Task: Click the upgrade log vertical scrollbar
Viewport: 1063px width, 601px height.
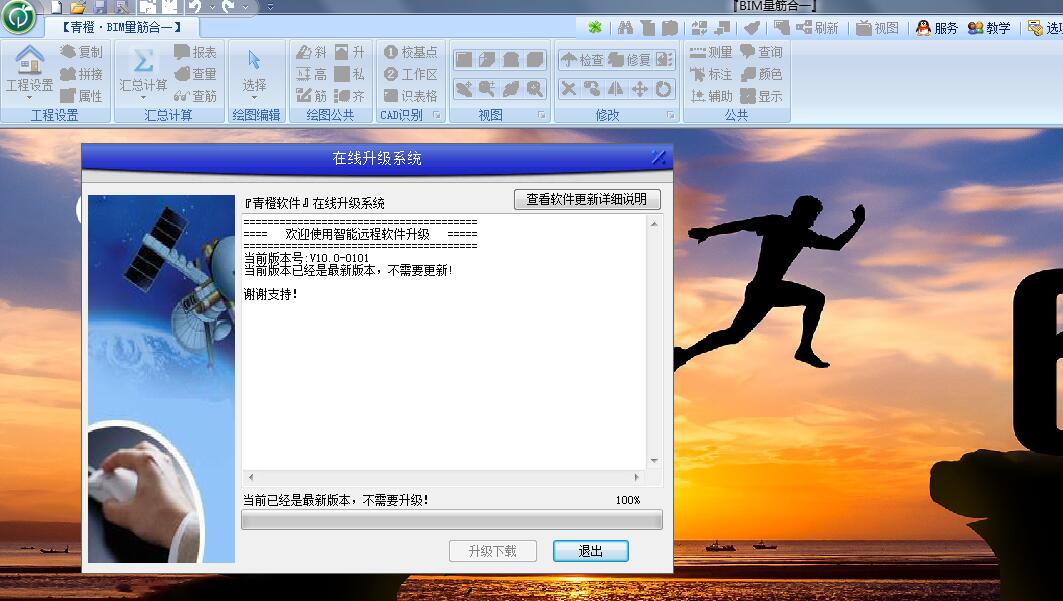Action: pos(654,340)
